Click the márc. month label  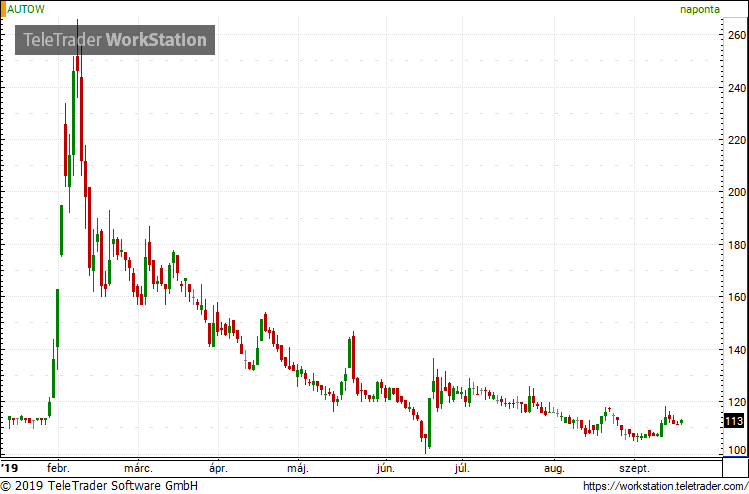tap(139, 468)
